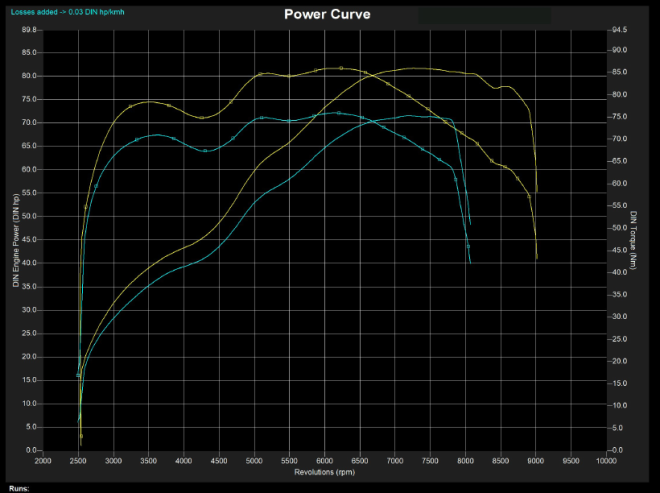The height and width of the screenshot is (493, 660).
Task: Select the 6000 rpm tick on x-axis
Action: 325,461
